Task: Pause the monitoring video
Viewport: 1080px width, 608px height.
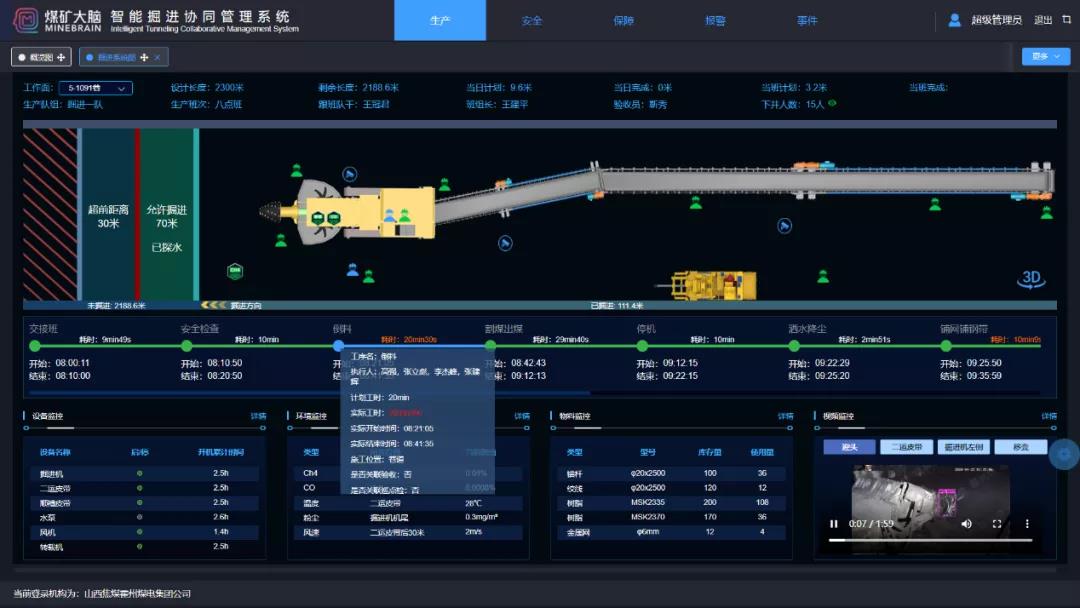Action: click(x=834, y=524)
